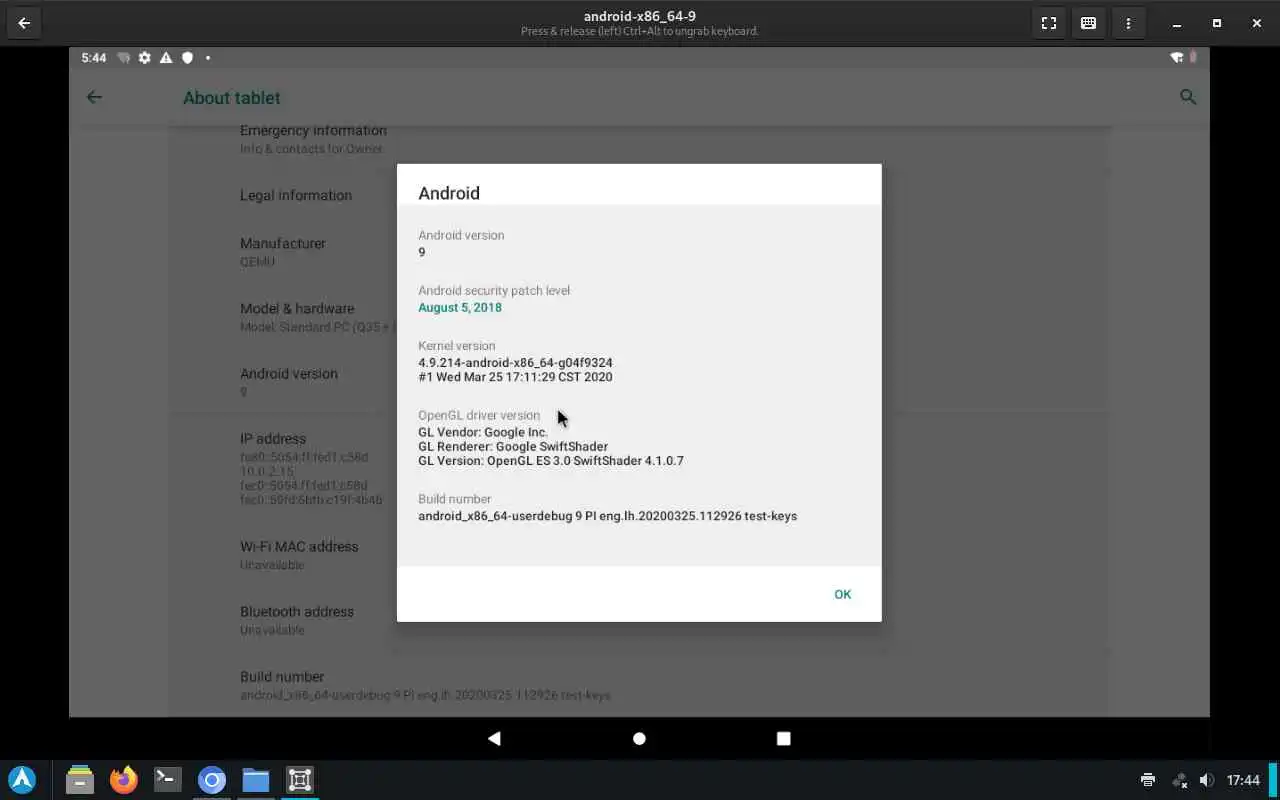This screenshot has width=1280, height=800.
Task: Click the dialog Build number value text
Action: pos(608,516)
